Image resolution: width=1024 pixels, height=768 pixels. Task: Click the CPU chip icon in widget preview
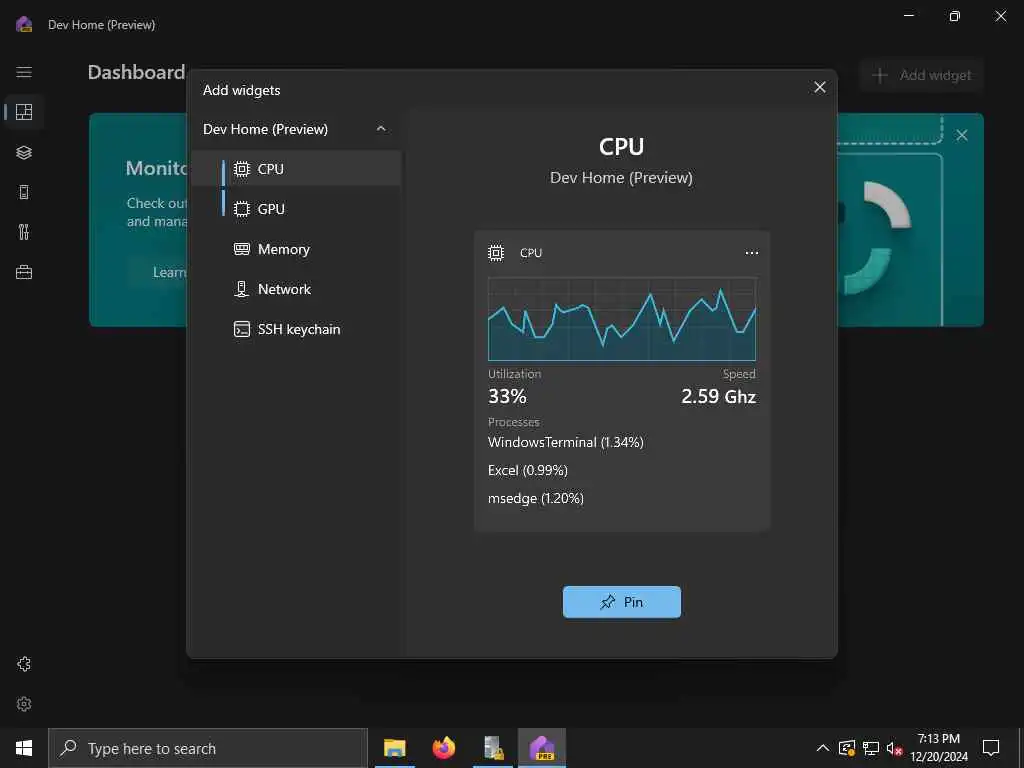click(496, 253)
